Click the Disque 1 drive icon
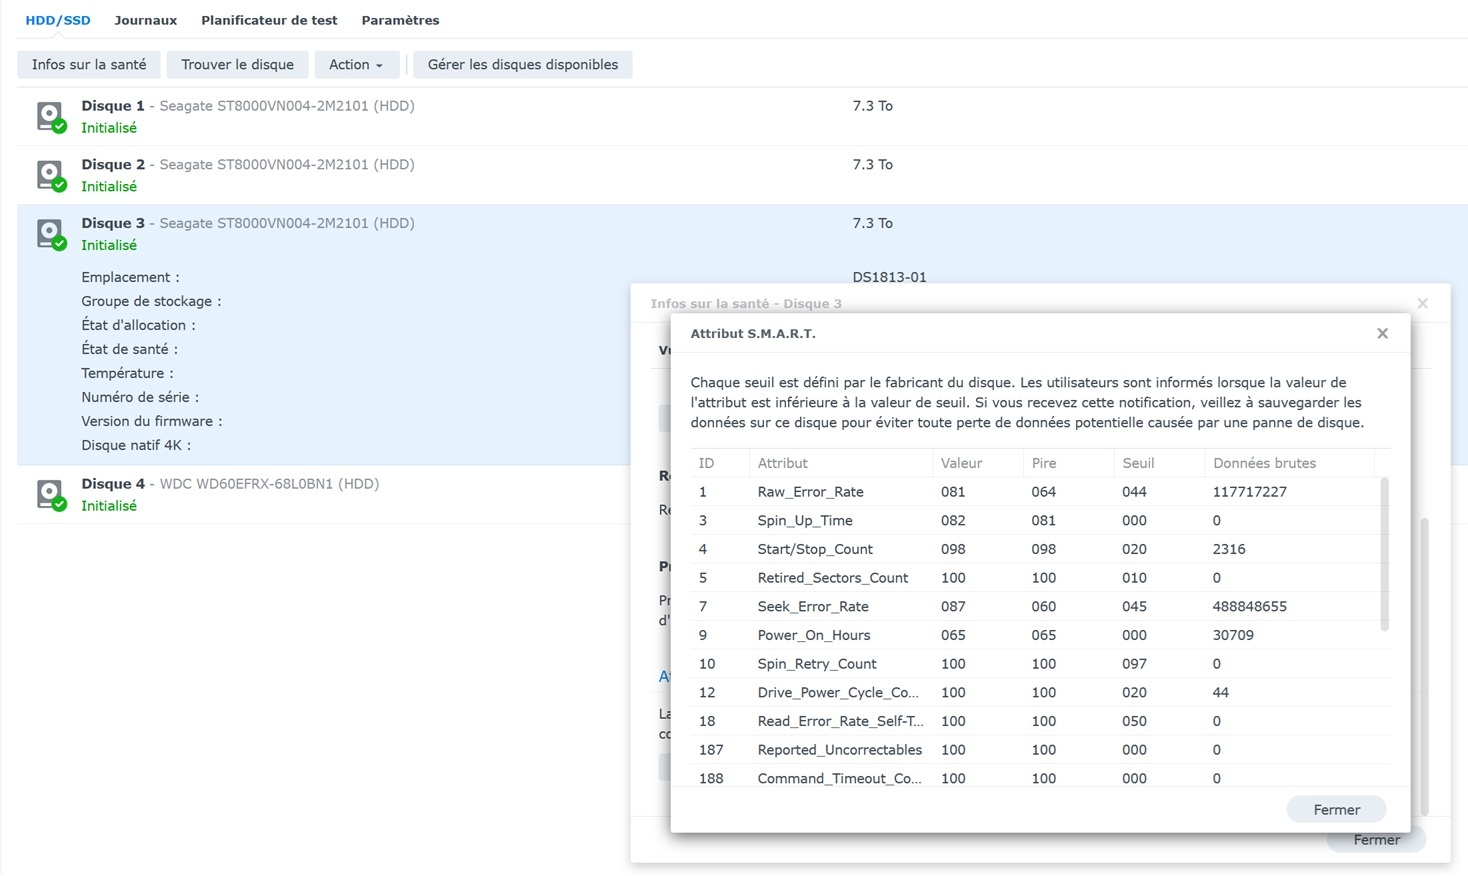1468x876 pixels. [51, 116]
